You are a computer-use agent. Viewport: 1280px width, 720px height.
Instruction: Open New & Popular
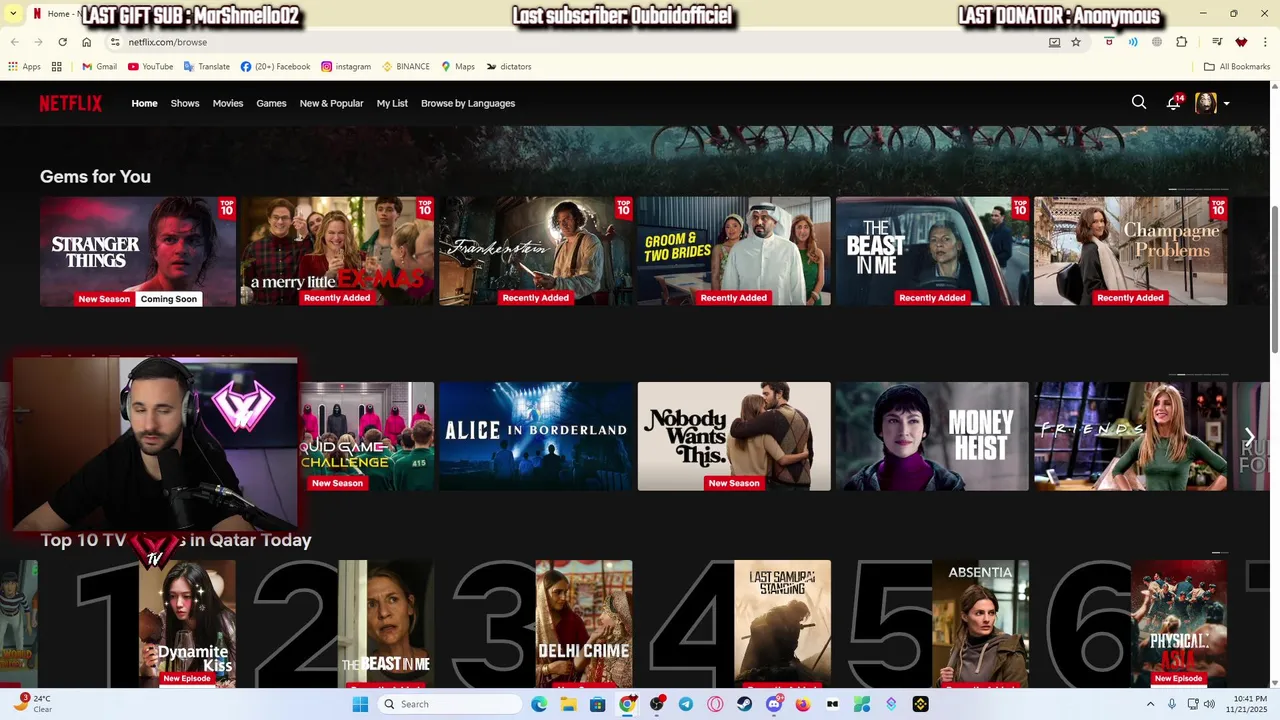point(331,103)
